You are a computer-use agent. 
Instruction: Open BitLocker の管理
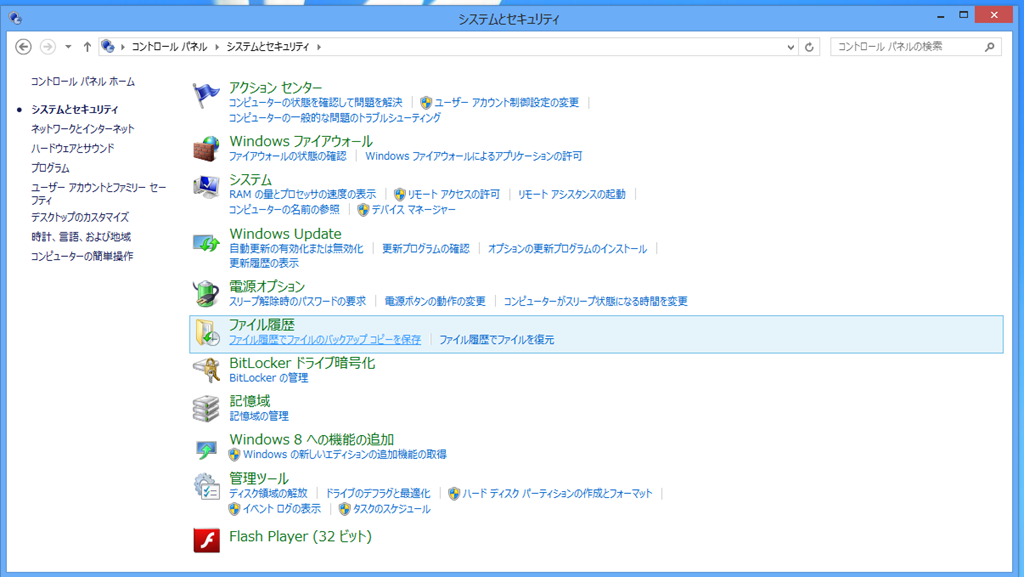point(268,378)
